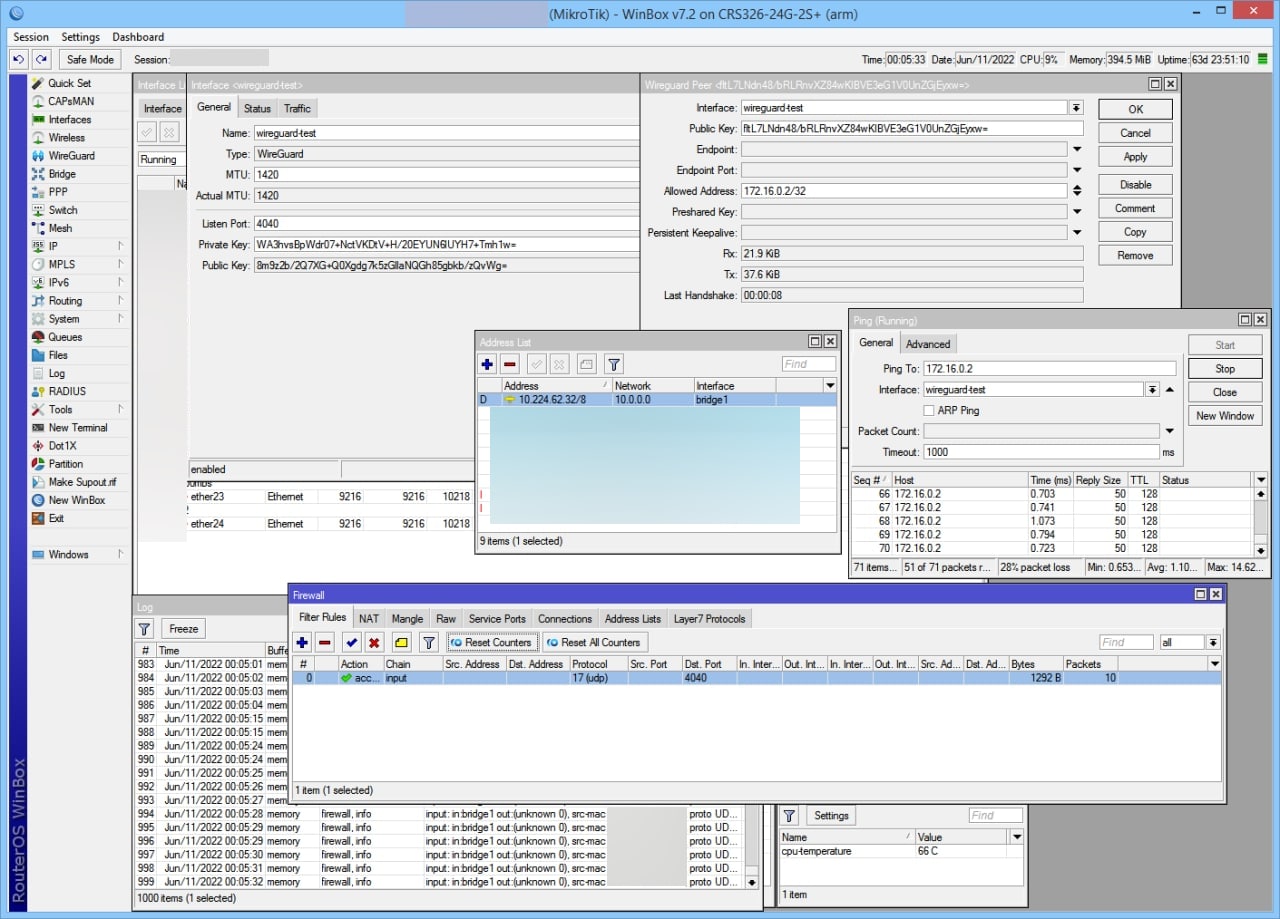This screenshot has width=1280, height=919.
Task: Open the Bridge section
Action: click(62, 174)
